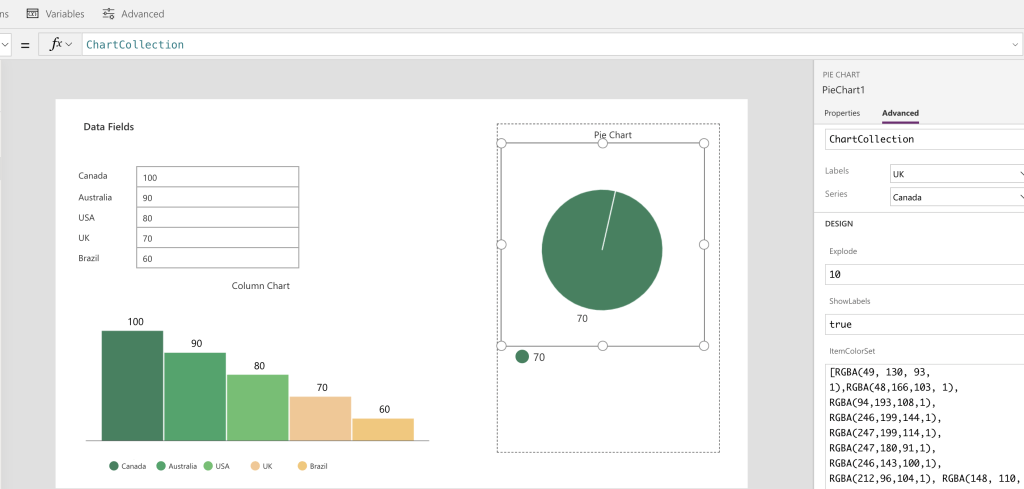
Task: Select the Advanced tab in properties panel
Action: click(900, 113)
